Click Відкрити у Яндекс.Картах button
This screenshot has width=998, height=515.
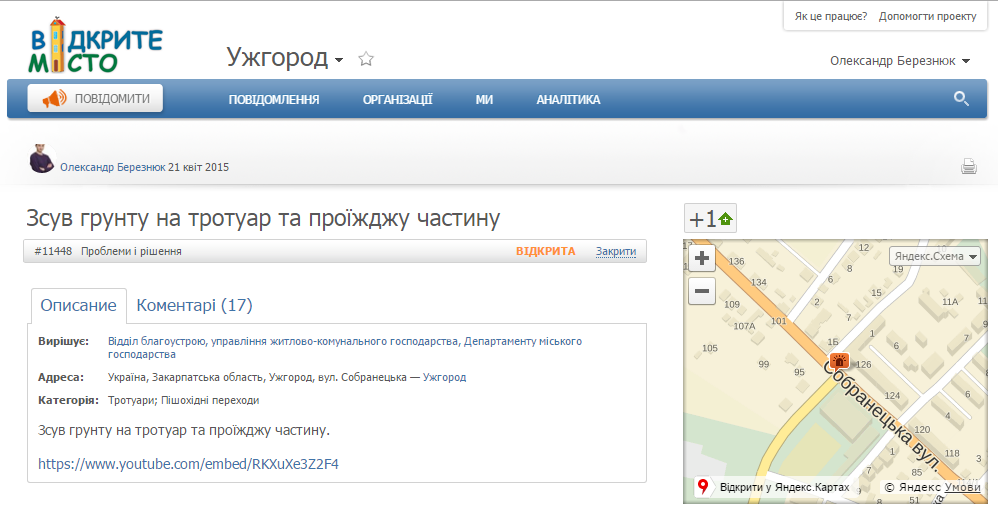pos(773,487)
